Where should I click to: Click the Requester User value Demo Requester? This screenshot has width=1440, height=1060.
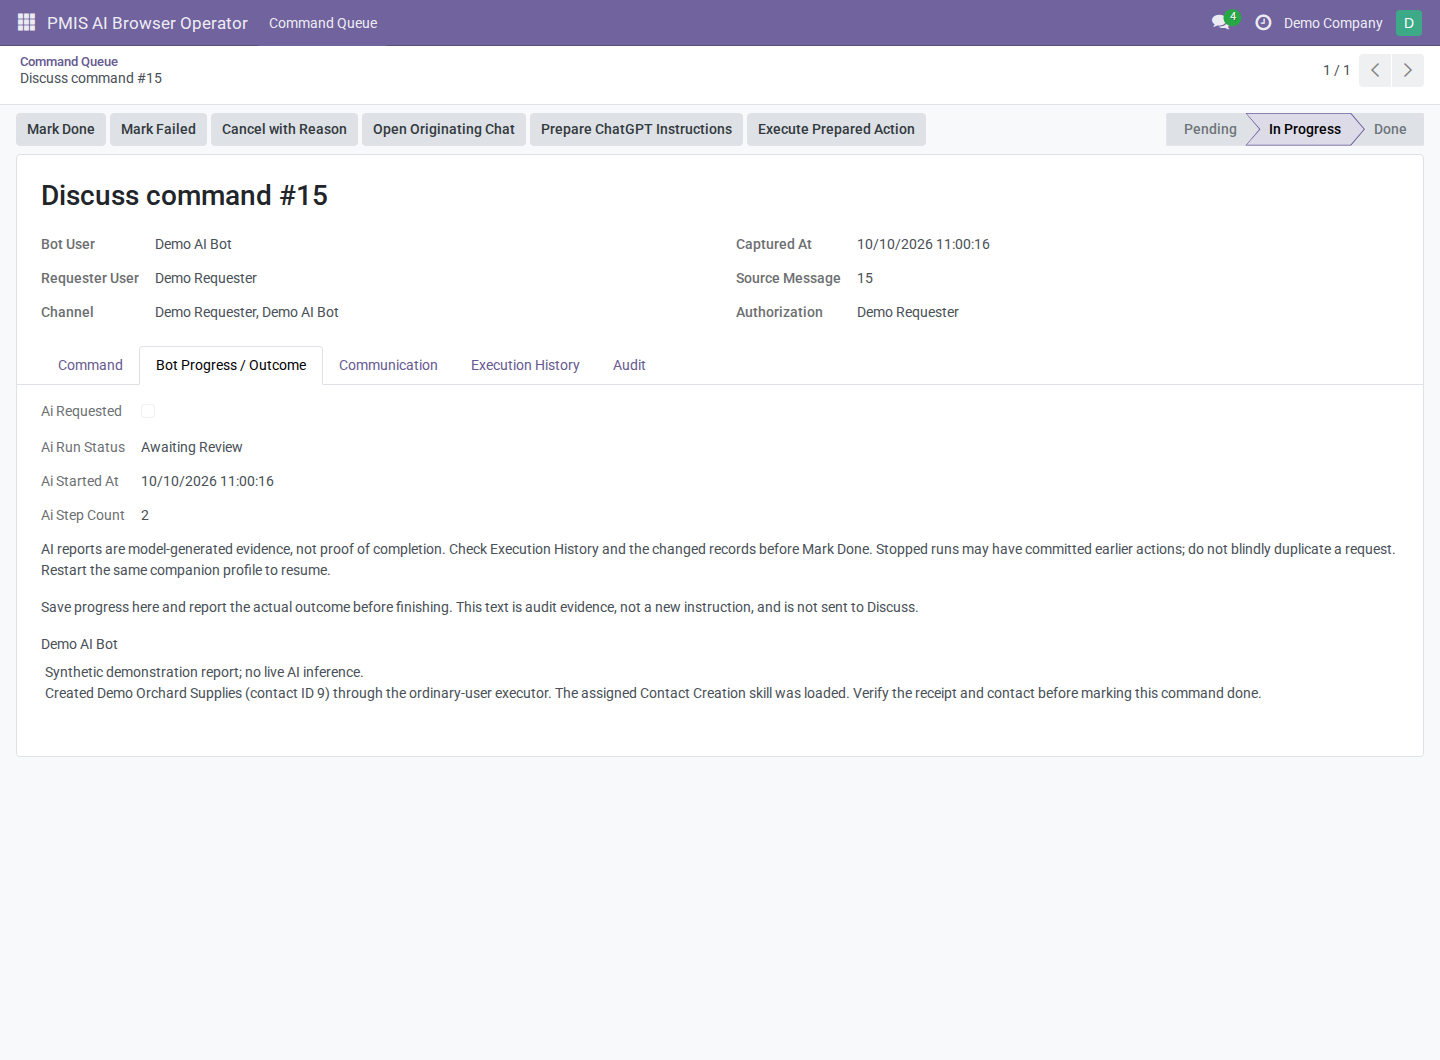coord(206,278)
